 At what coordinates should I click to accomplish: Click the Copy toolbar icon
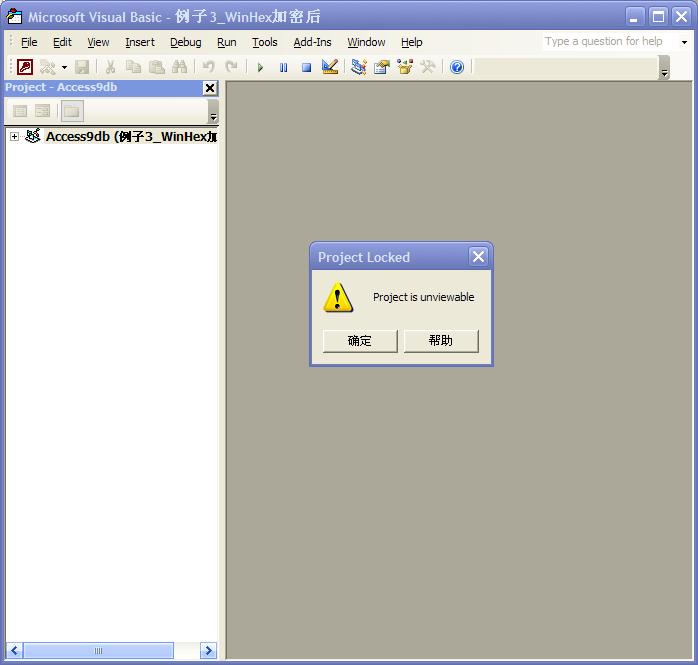click(133, 67)
